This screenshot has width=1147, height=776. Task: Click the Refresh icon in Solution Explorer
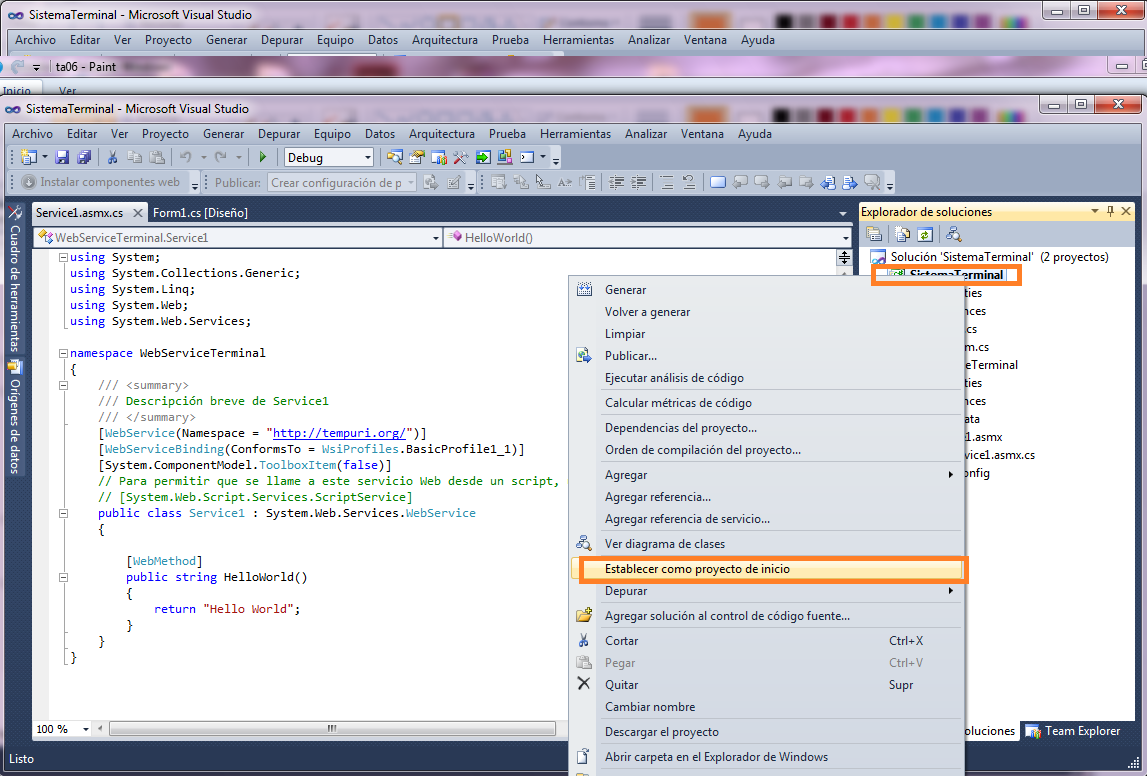pyautogui.click(x=925, y=234)
